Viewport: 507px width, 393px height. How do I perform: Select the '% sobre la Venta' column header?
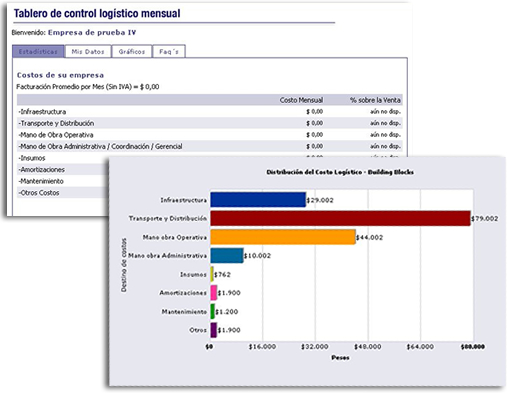375,100
